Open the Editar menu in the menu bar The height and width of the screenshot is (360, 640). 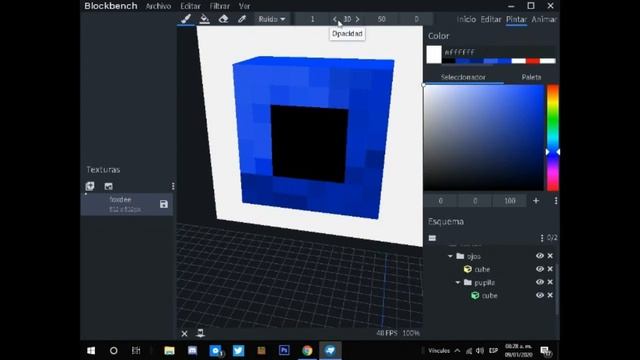click(x=190, y=6)
